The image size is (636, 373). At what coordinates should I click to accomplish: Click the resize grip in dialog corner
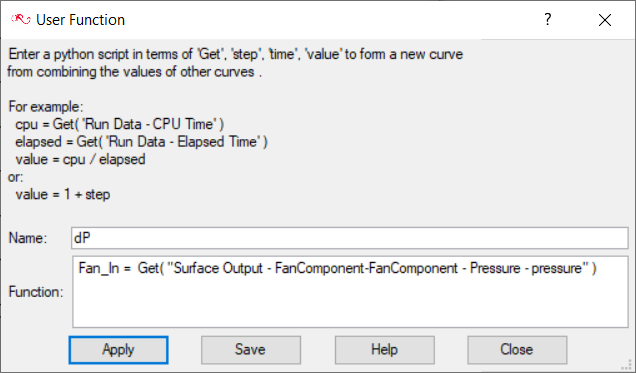(627, 364)
